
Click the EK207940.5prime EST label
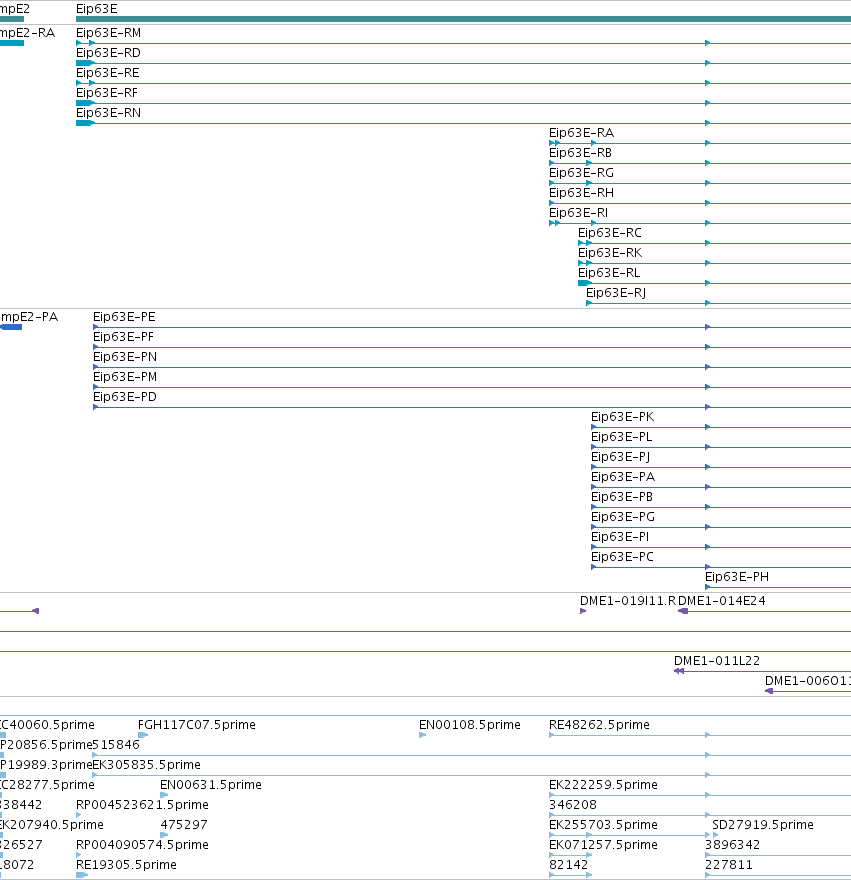coord(52,825)
